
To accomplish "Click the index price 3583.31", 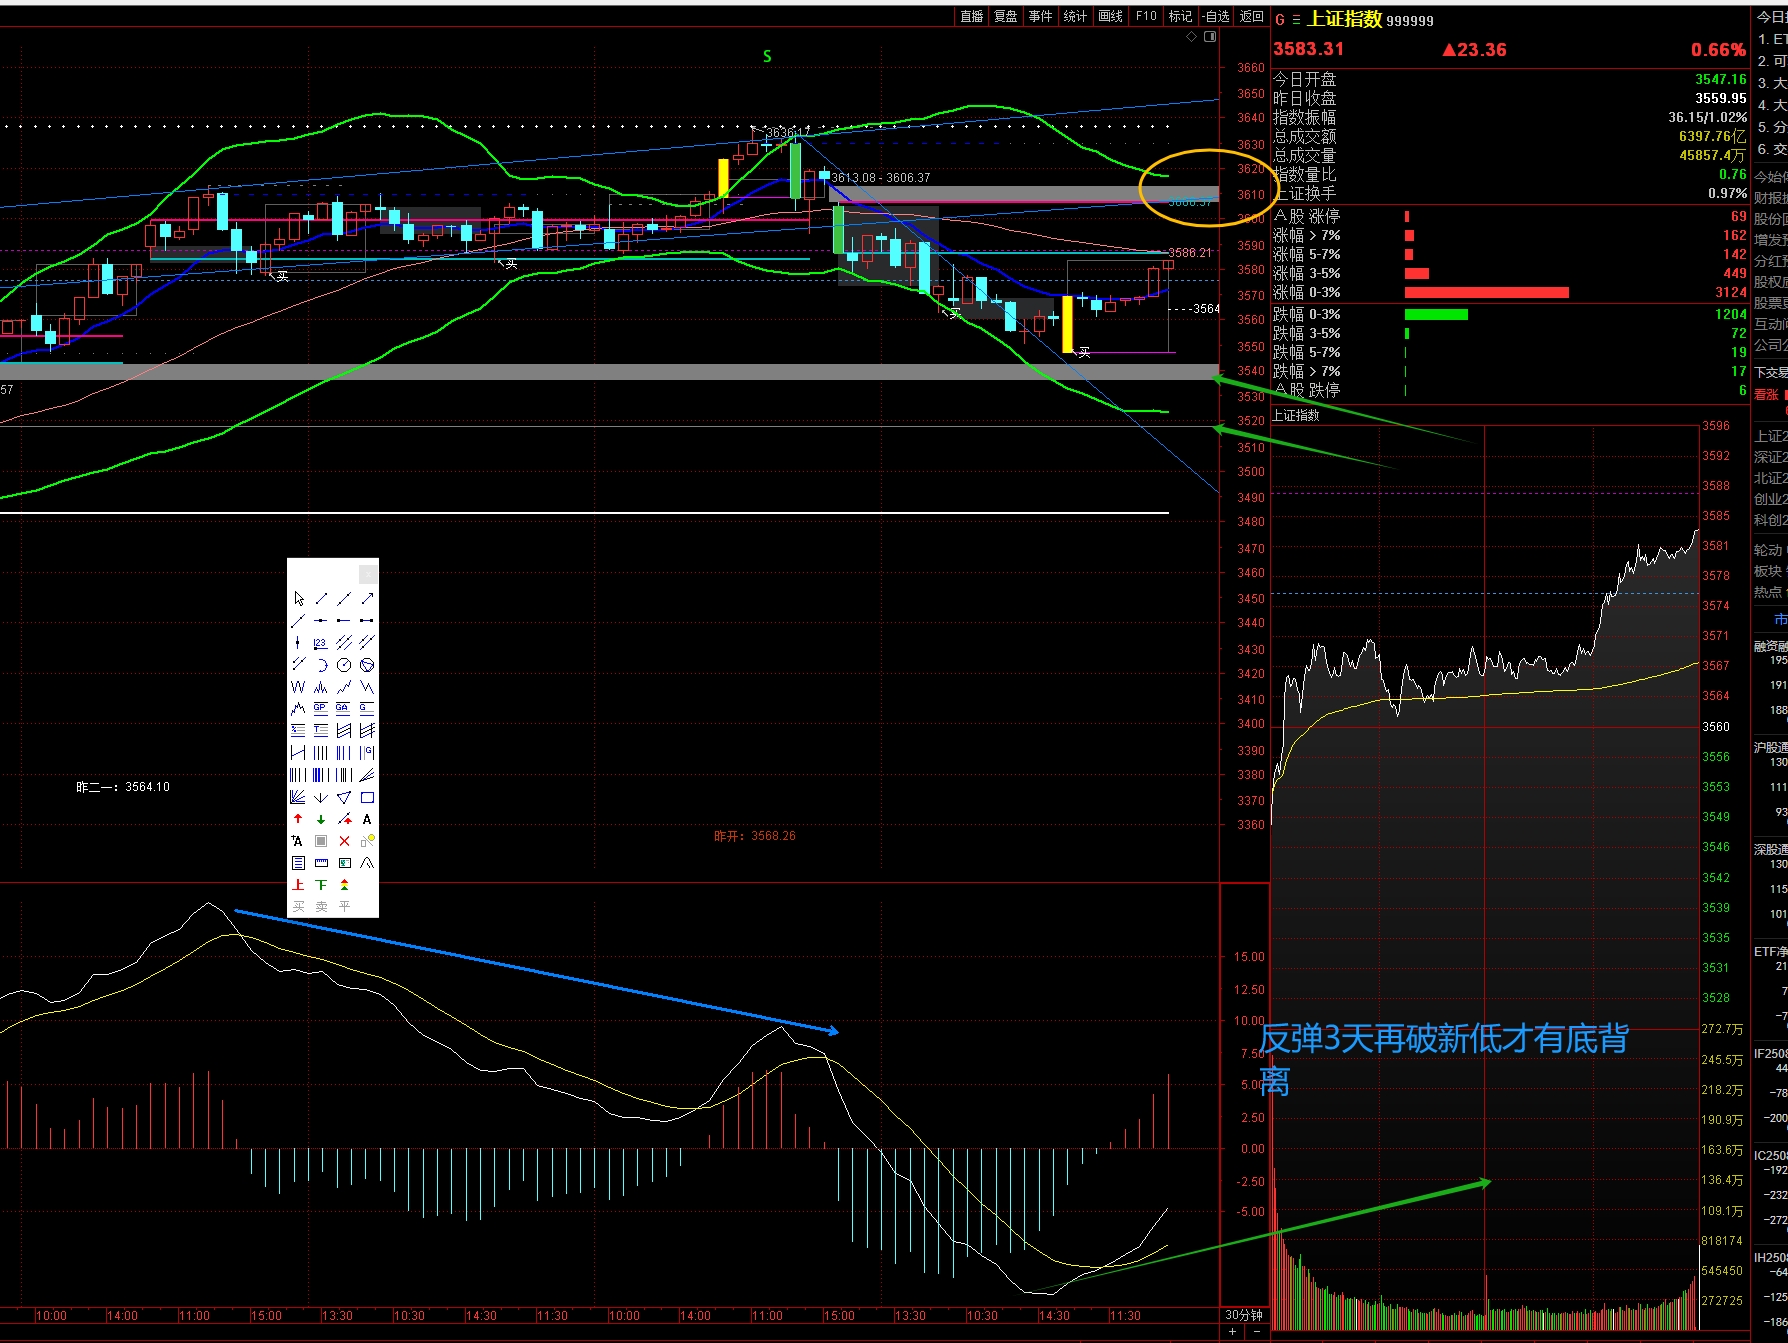I will click(1309, 49).
